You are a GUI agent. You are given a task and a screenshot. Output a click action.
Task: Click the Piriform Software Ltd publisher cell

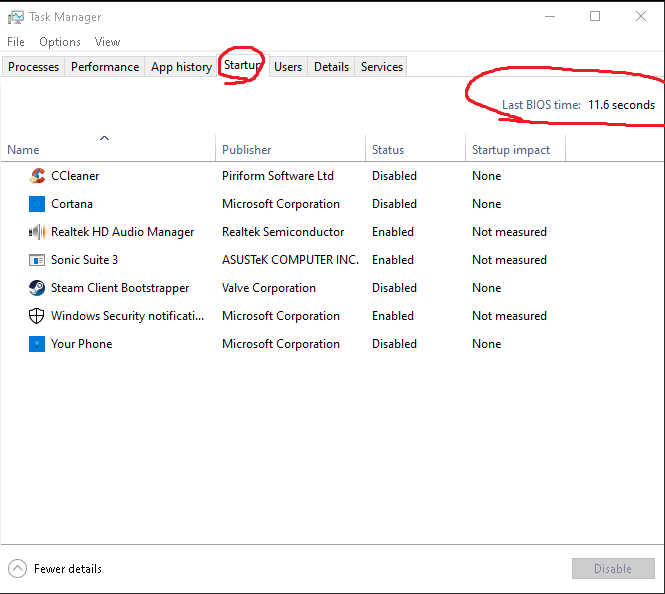[278, 176]
